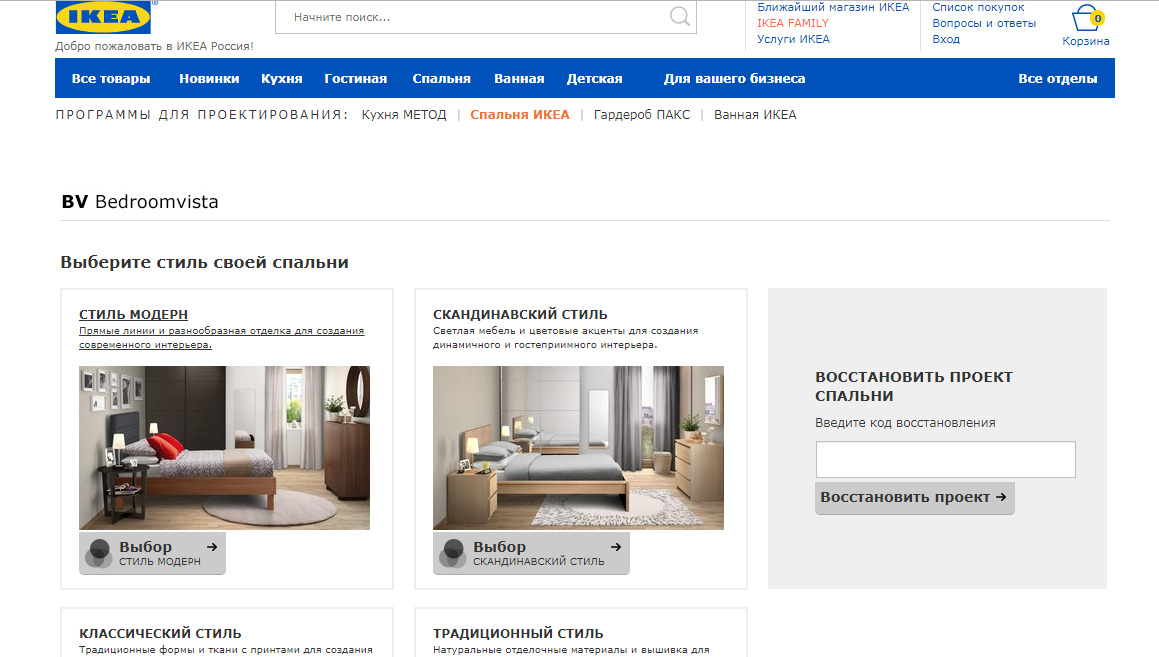The height and width of the screenshot is (657, 1159).
Task: Switch to 'Гардероб ПАКС' planner
Action: (x=641, y=115)
